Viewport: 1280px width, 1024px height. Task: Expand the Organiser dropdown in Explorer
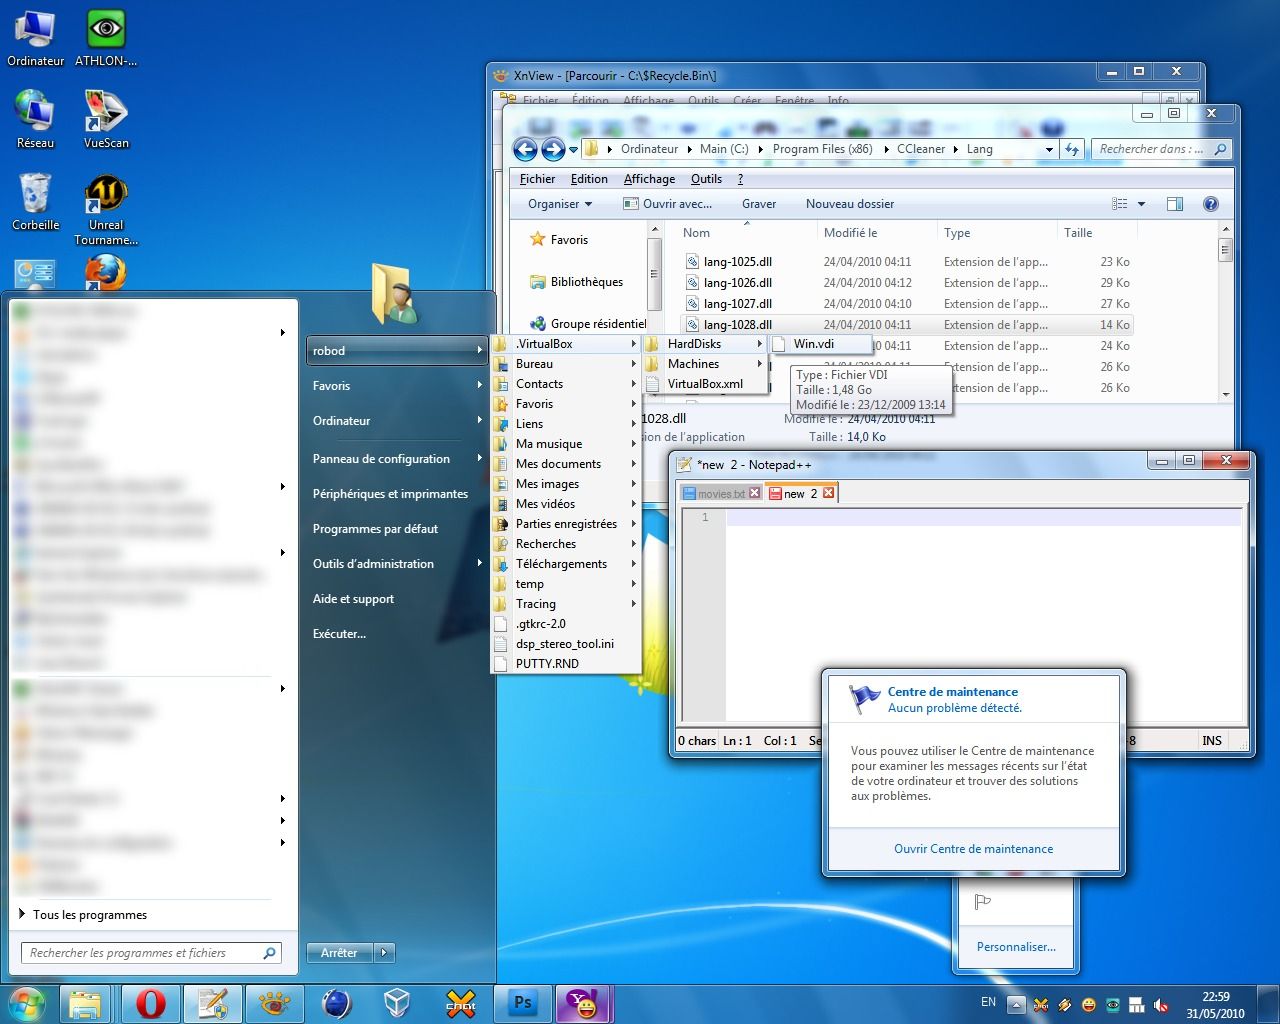(x=560, y=204)
